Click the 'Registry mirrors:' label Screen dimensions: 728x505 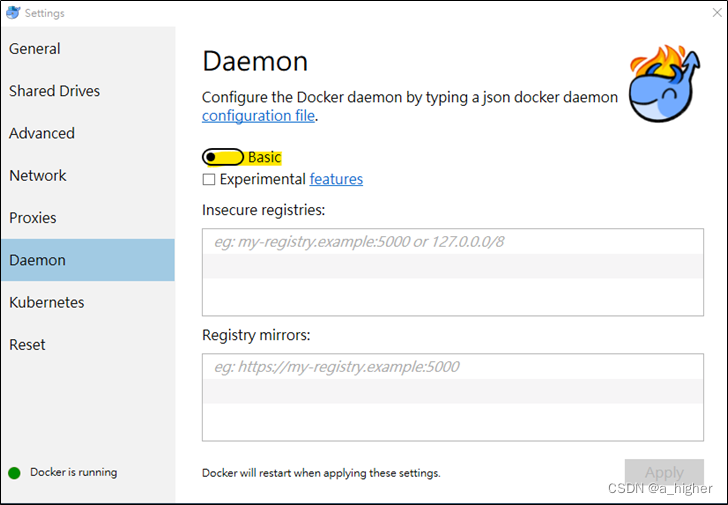256,335
